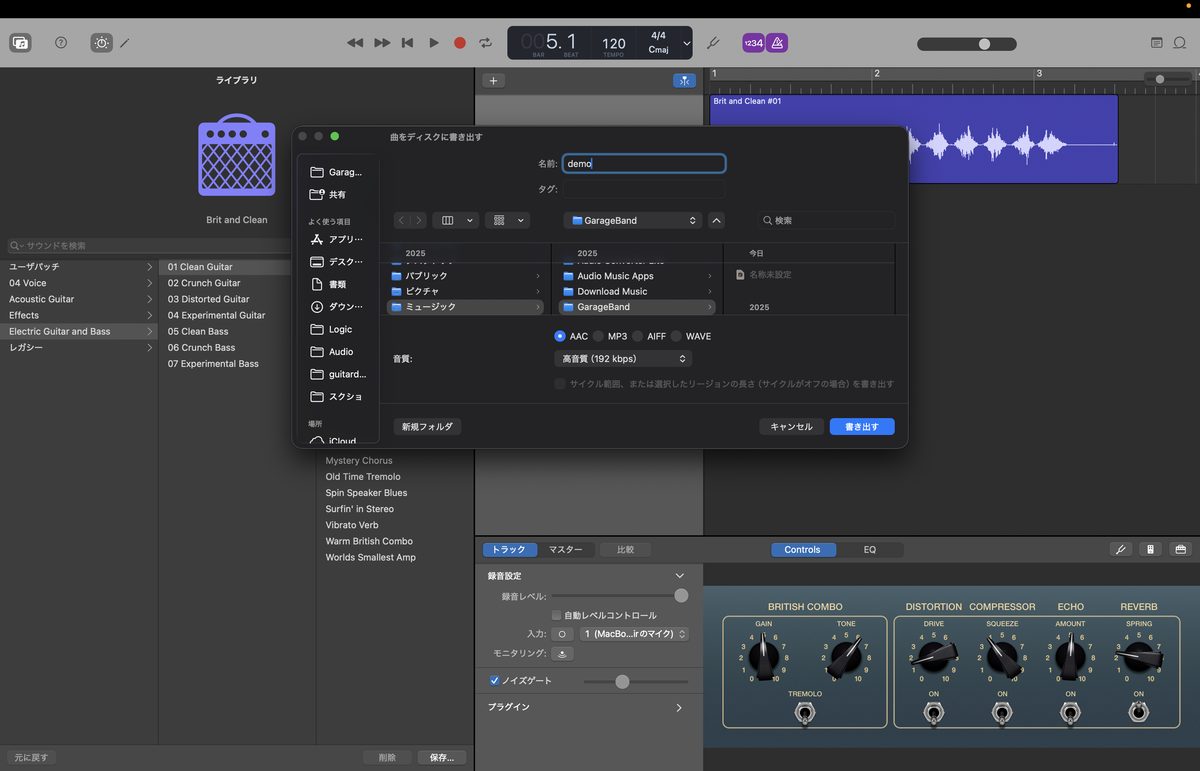Select the WAVE format radio button
The image size is (1200, 771).
click(676, 336)
